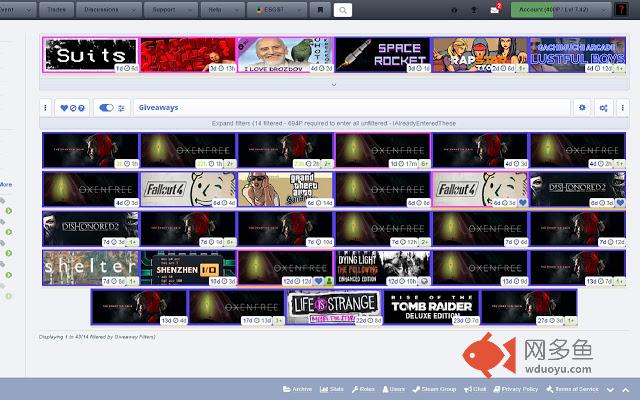Click the footer chevron-down arrow
The width and height of the screenshot is (640, 400).
coord(610,389)
